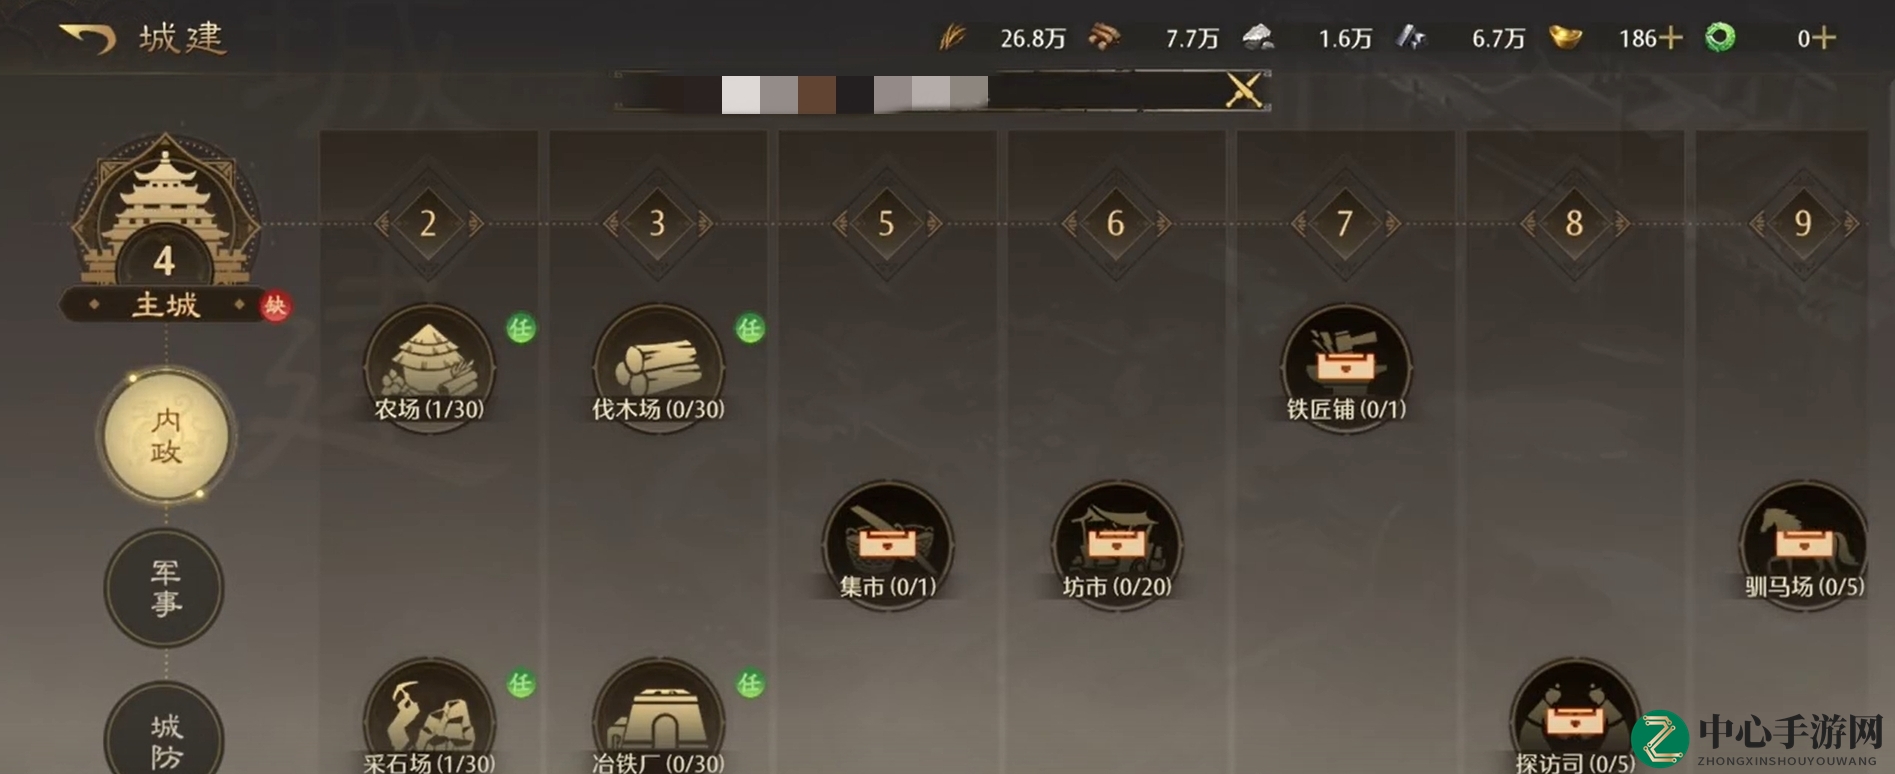Select the 集市 market building
Screen dimensions: 1895x774
pyautogui.click(x=887, y=545)
